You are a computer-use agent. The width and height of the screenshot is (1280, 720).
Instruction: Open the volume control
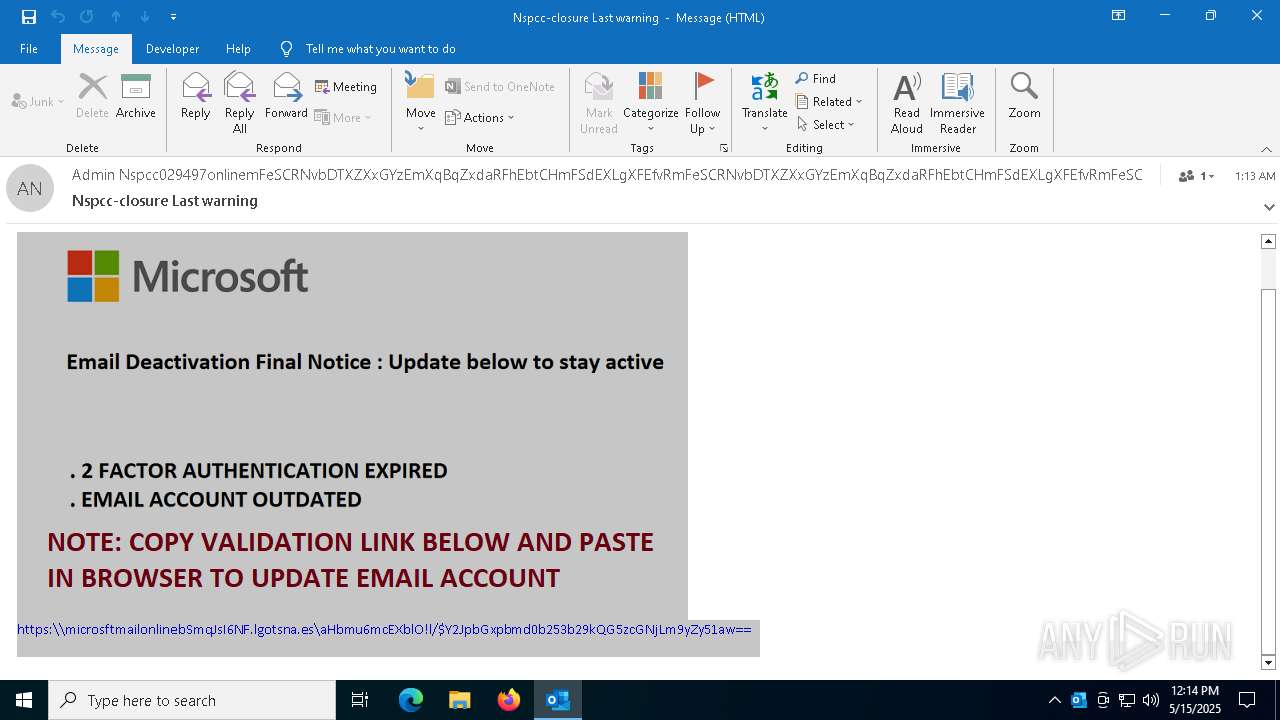pyautogui.click(x=1151, y=700)
